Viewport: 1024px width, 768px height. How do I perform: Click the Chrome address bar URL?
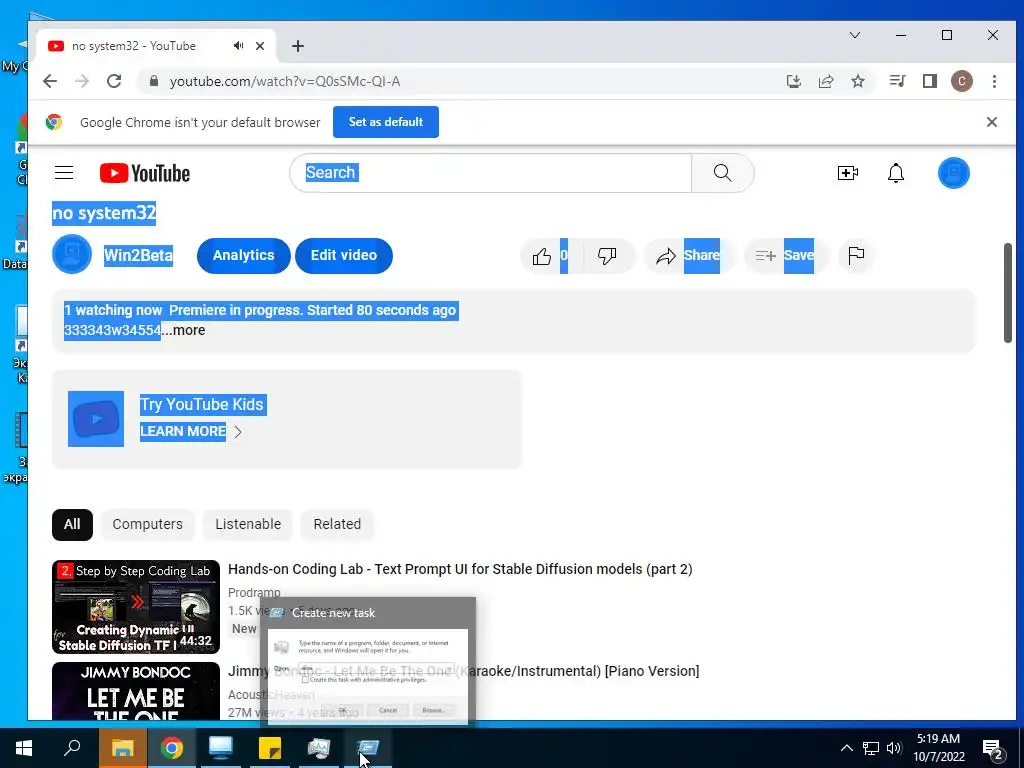coord(285,82)
